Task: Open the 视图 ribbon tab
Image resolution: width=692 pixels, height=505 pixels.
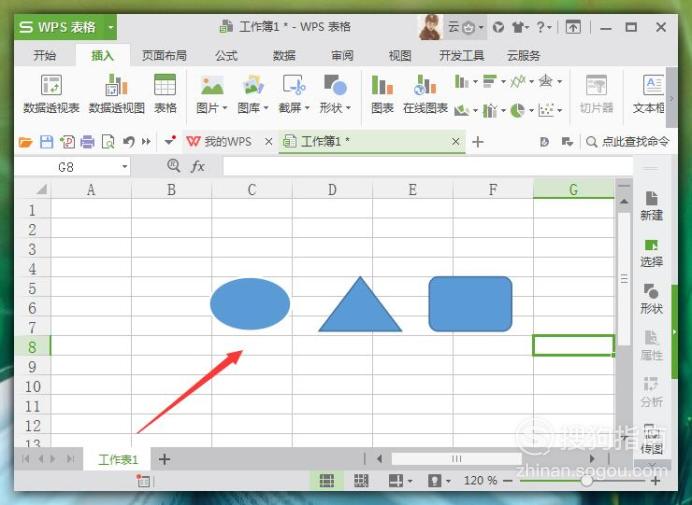Action: click(400, 56)
